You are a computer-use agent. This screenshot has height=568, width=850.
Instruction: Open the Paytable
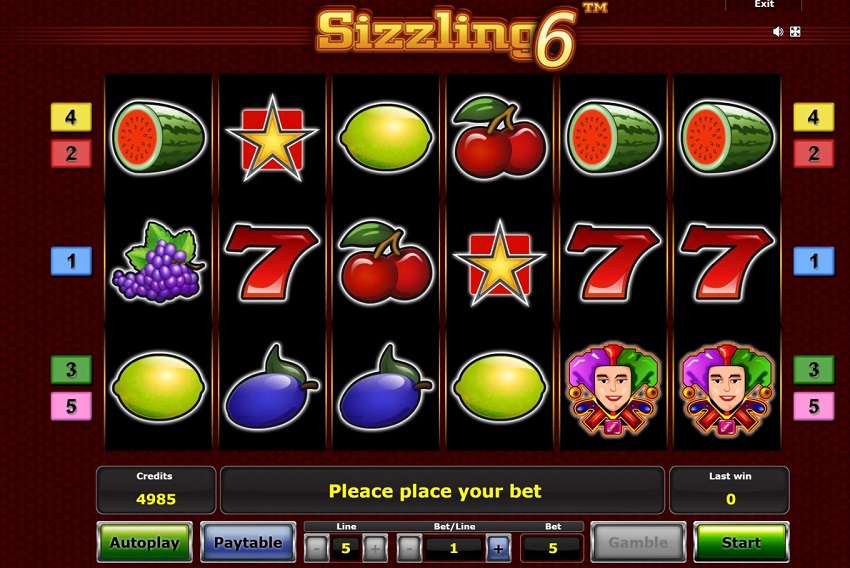coord(248,542)
